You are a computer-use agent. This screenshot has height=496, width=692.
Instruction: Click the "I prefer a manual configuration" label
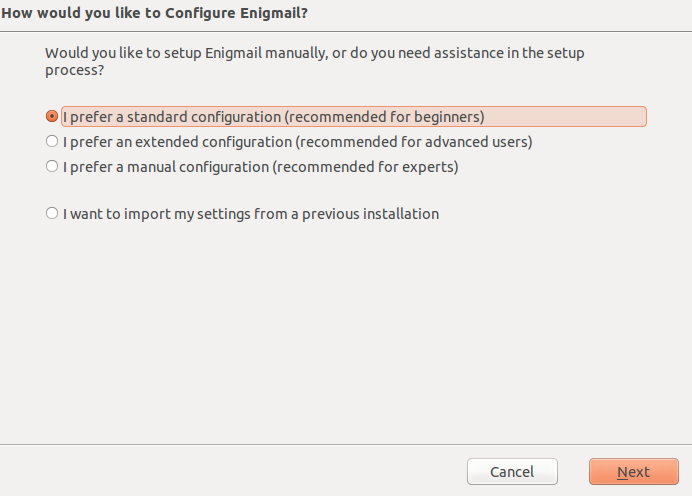[x=166, y=167]
